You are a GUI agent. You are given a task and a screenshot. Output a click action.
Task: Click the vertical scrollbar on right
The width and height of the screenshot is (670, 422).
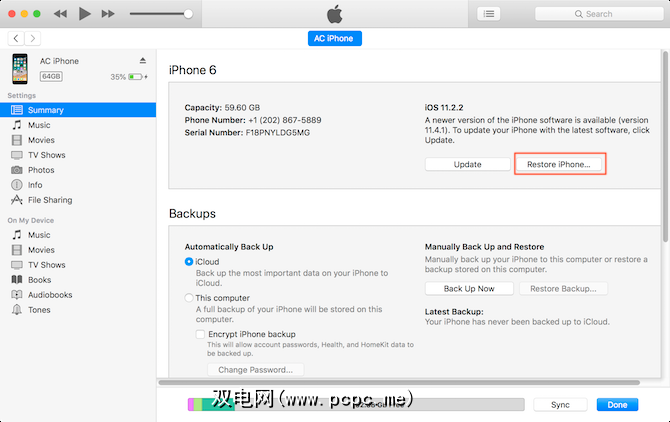665,147
